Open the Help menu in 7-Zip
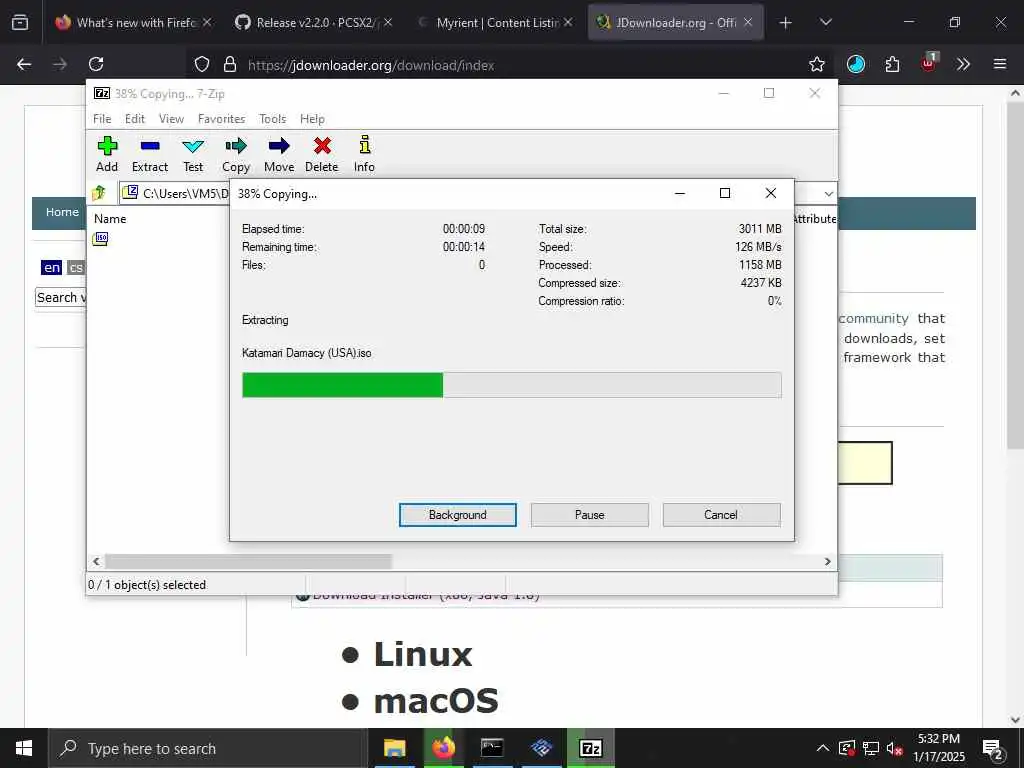The height and width of the screenshot is (768, 1024). [x=312, y=119]
